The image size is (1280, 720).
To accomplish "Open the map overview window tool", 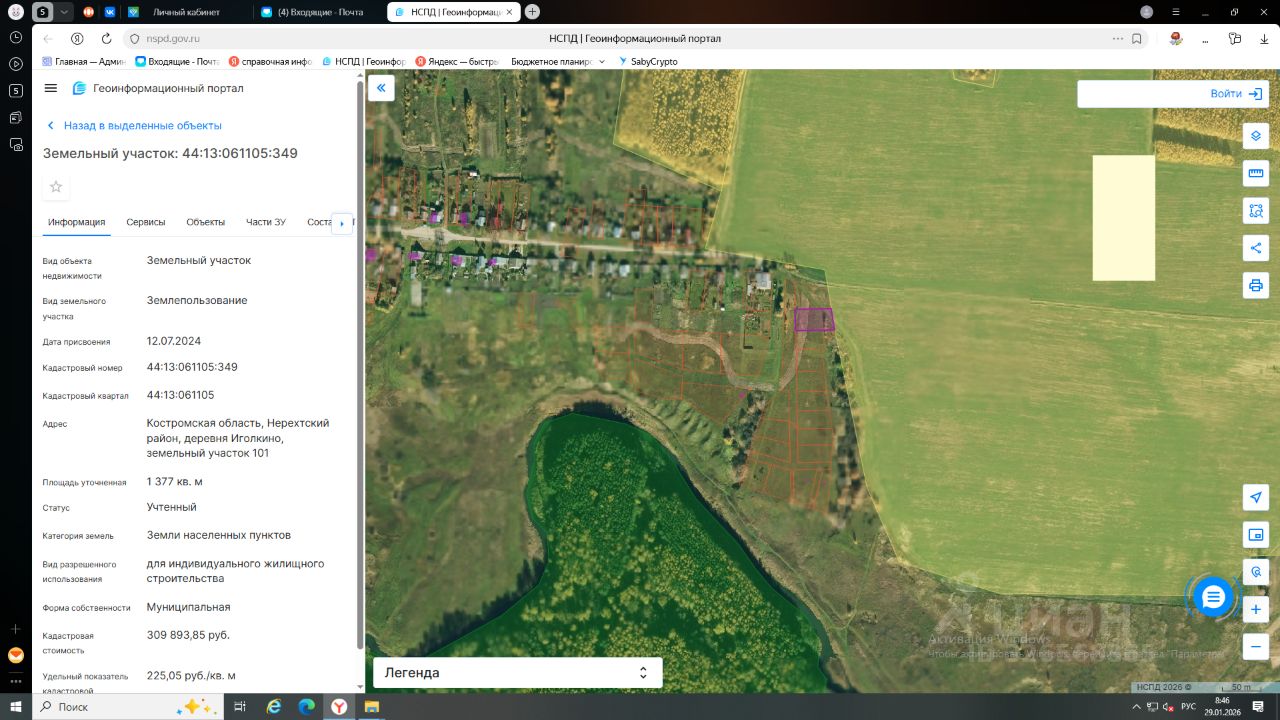I will coord(1256,534).
